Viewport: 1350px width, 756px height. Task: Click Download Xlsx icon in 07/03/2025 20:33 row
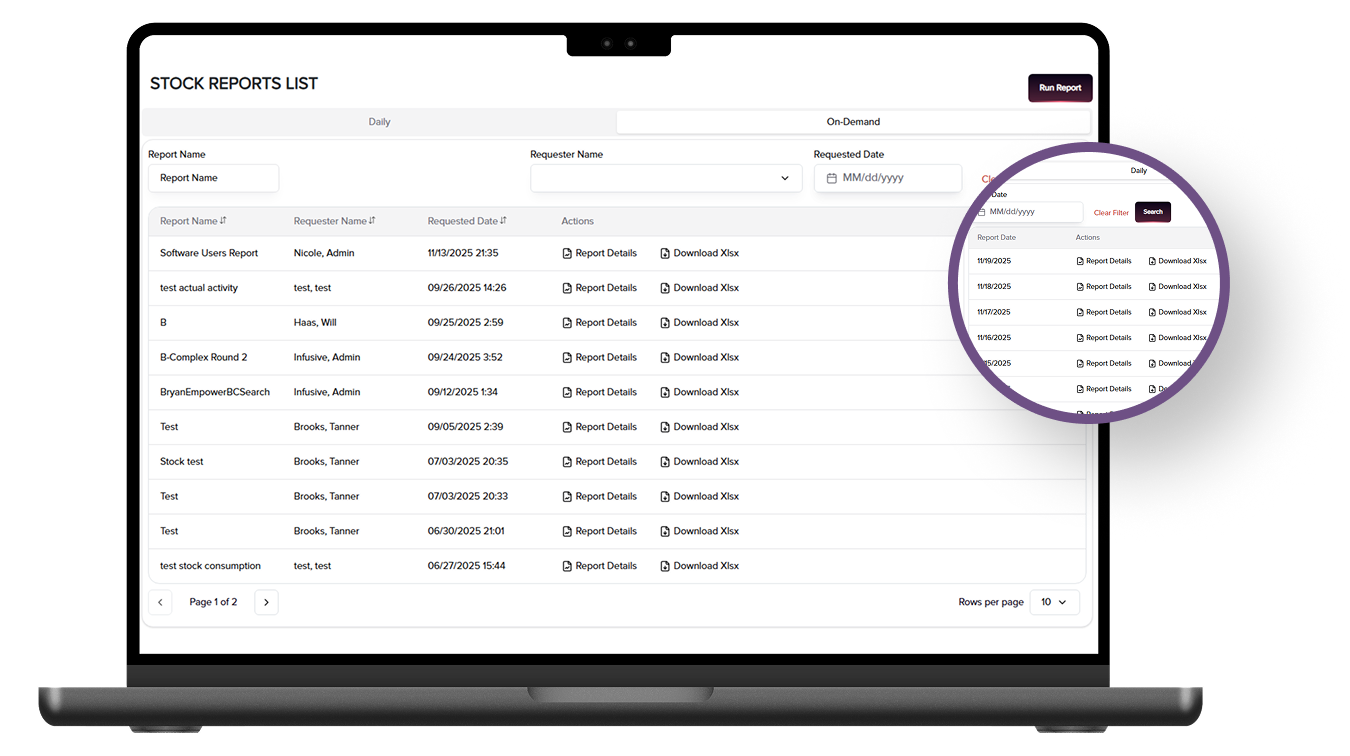665,496
